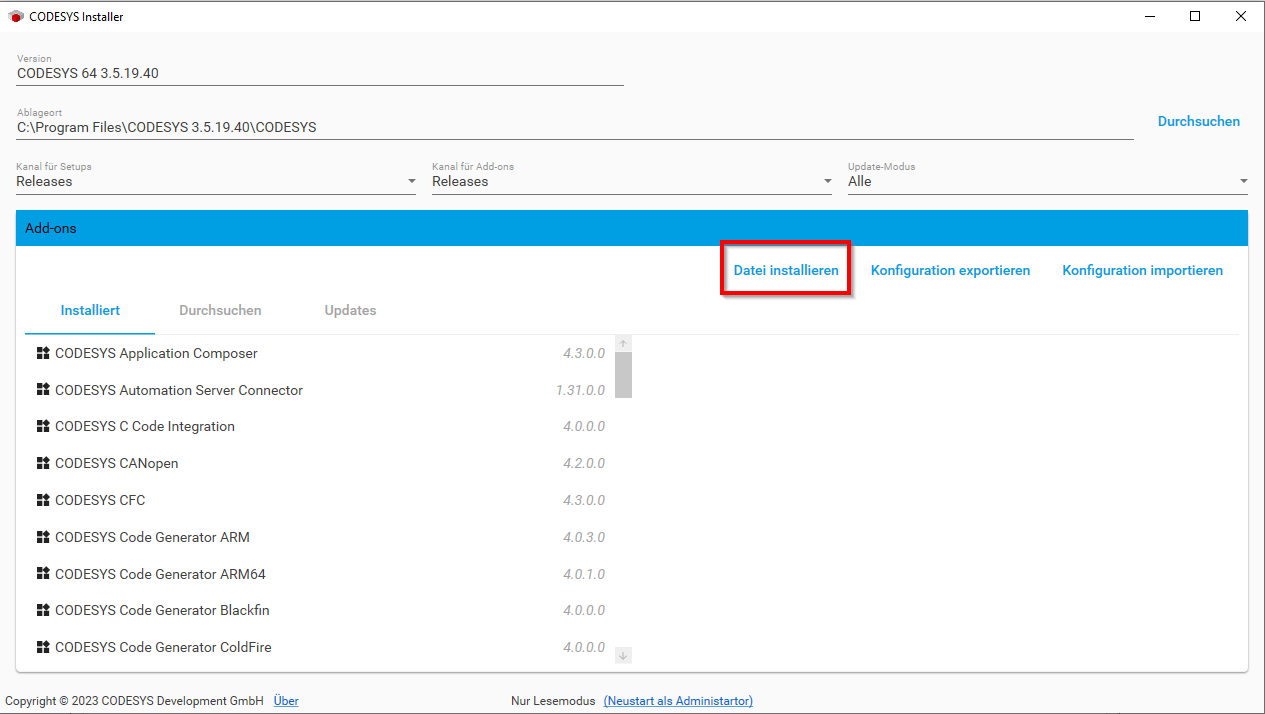Click Durchsuchen next to Ablageort
This screenshot has height=714, width=1265.
(x=1198, y=121)
